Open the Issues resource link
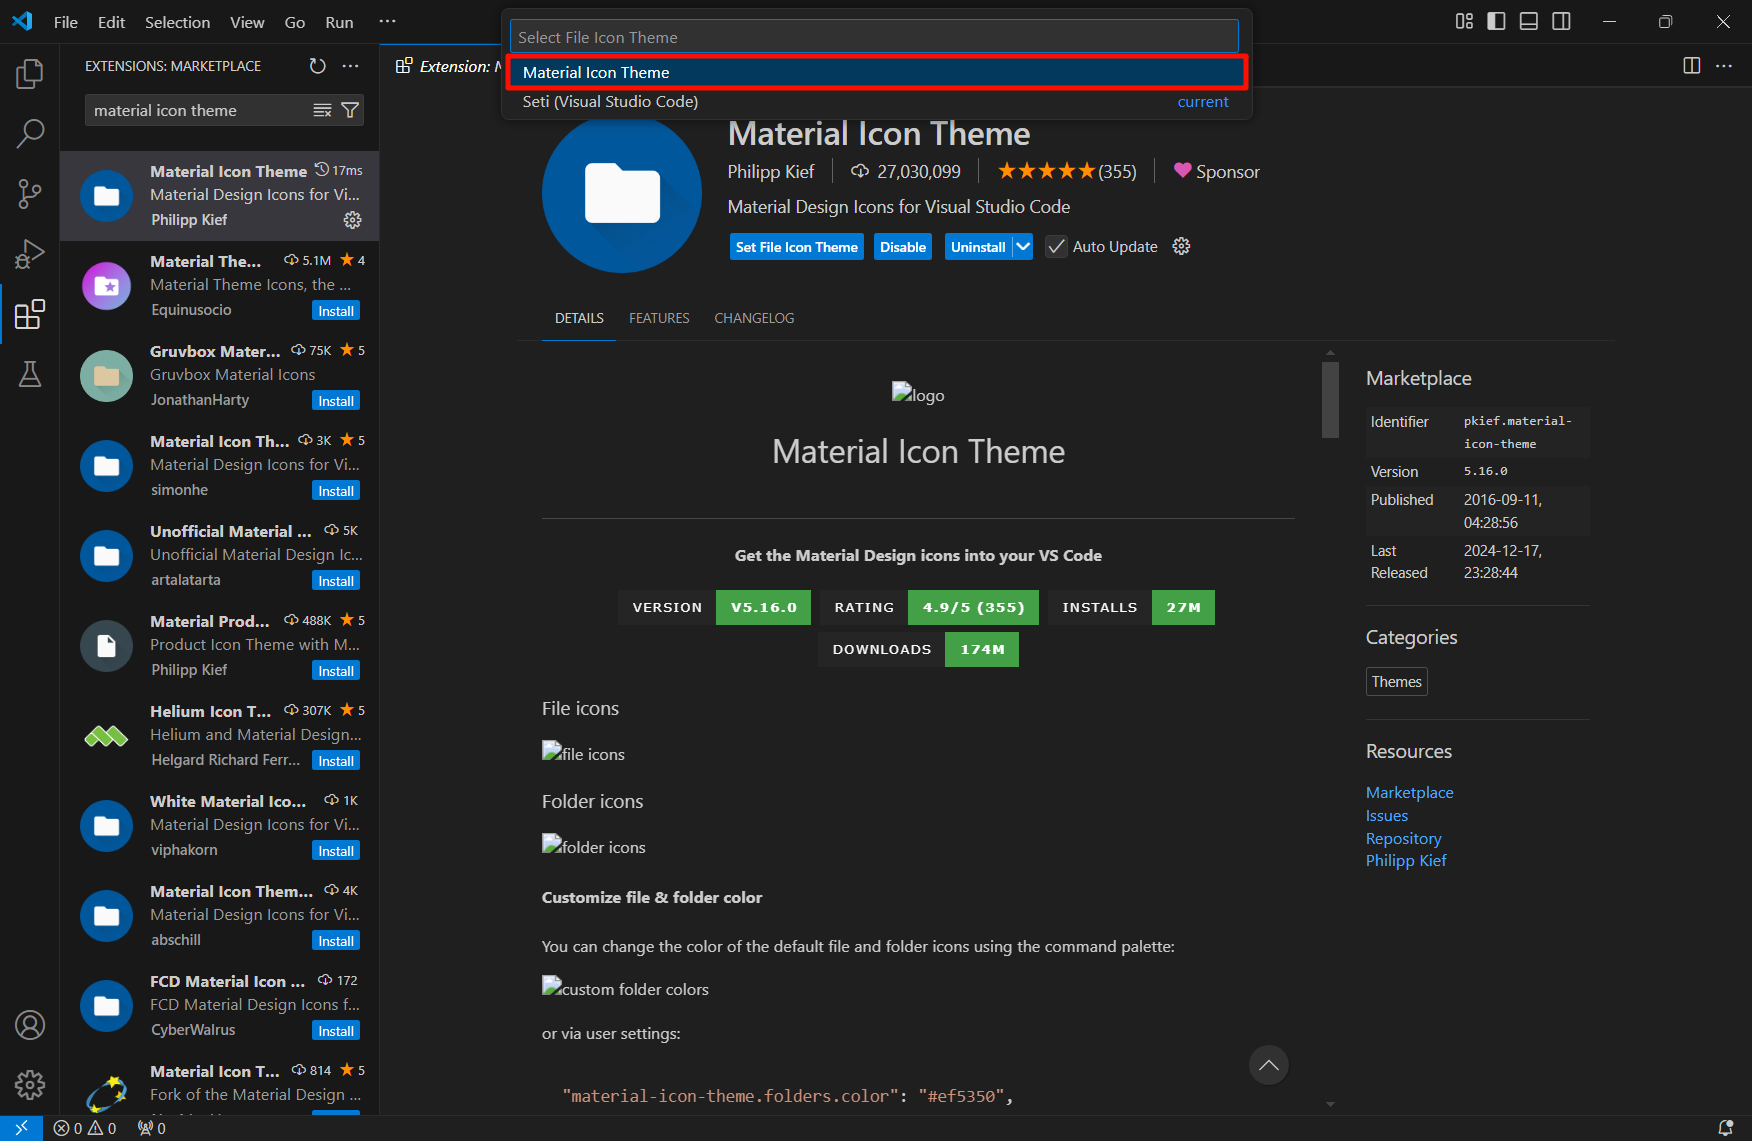Image resolution: width=1752 pixels, height=1141 pixels. coord(1387,816)
